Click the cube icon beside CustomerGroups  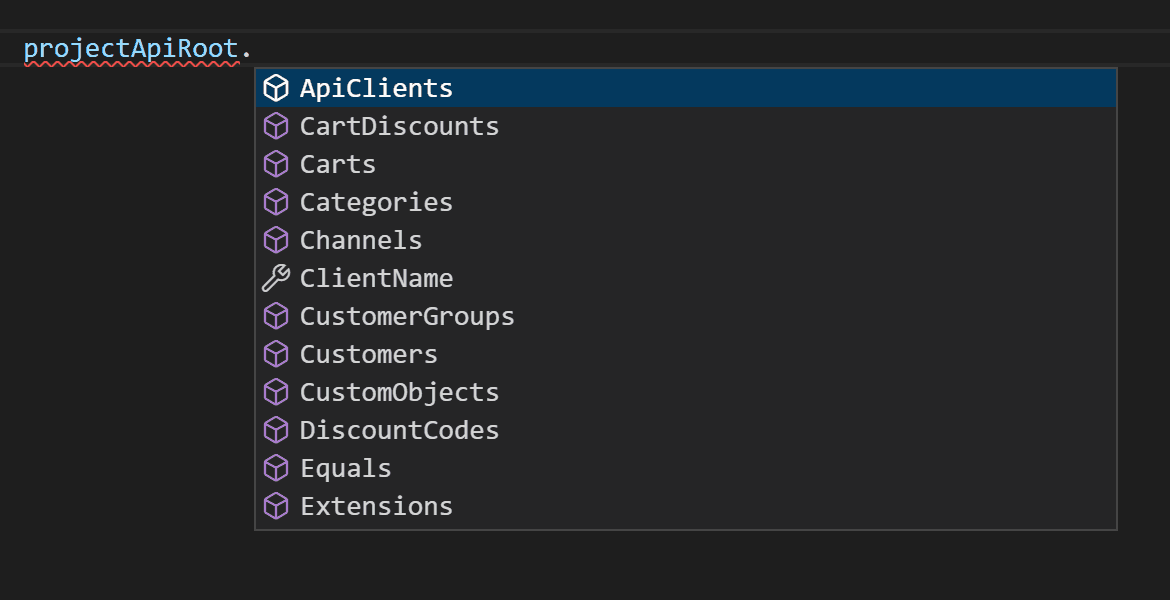[x=275, y=317]
